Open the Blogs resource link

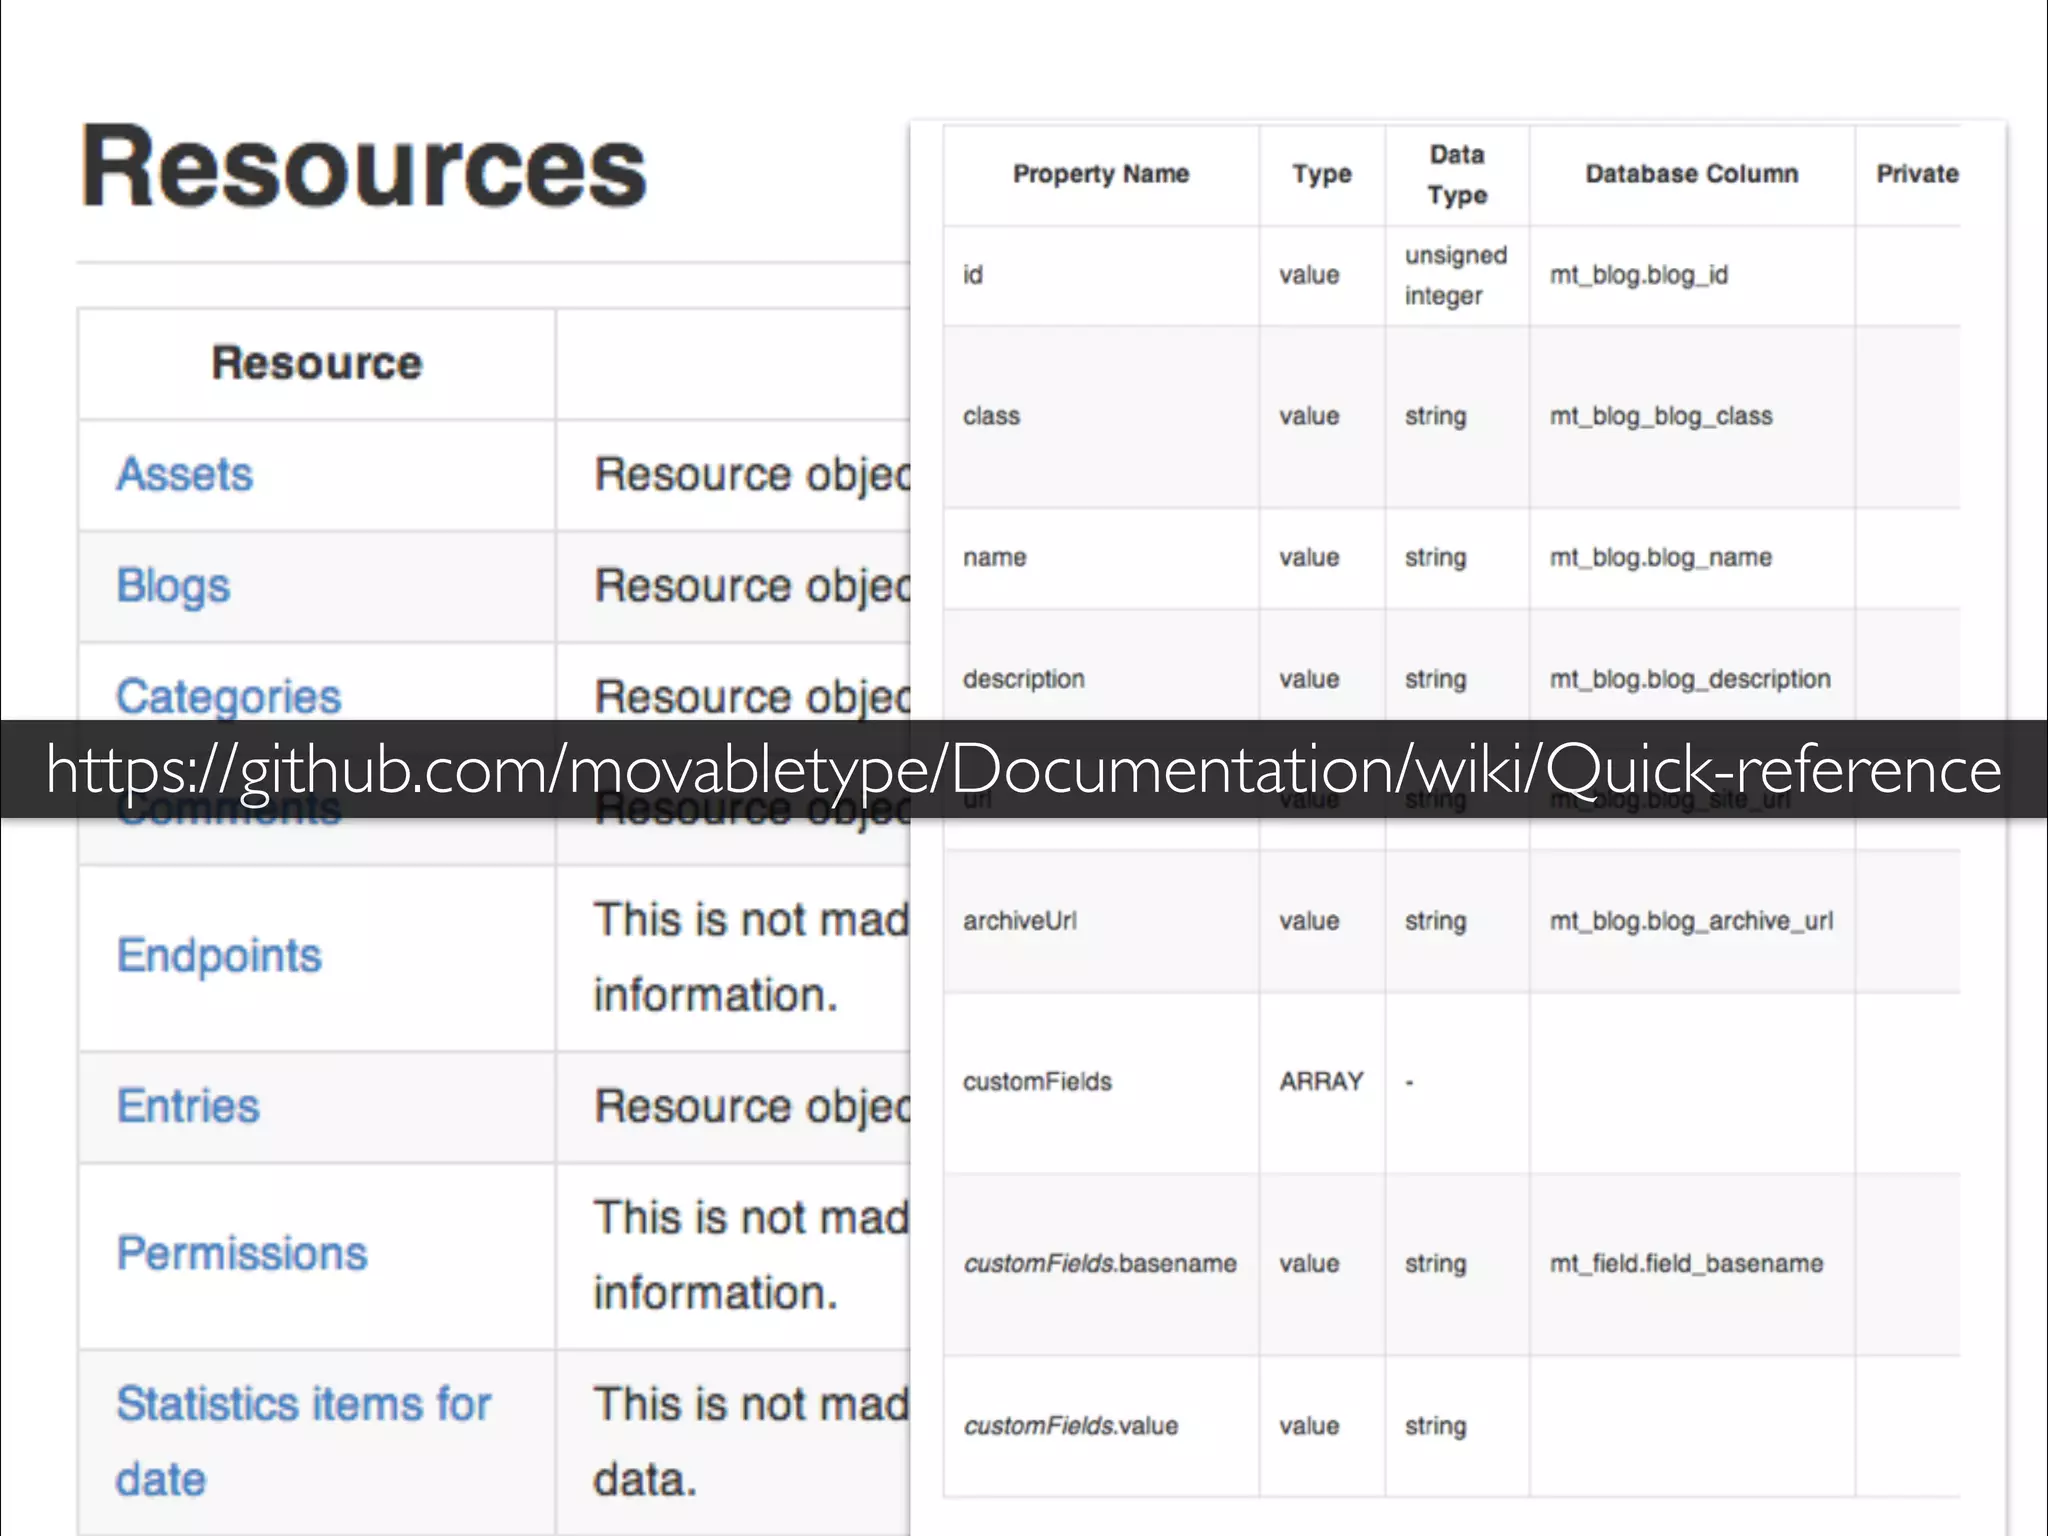point(173,586)
